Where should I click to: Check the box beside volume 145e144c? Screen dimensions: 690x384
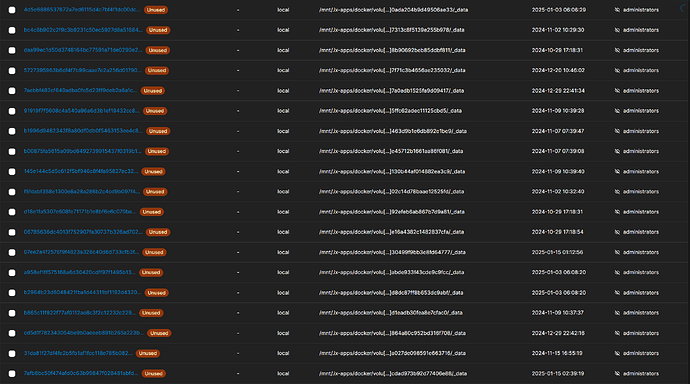[12, 172]
